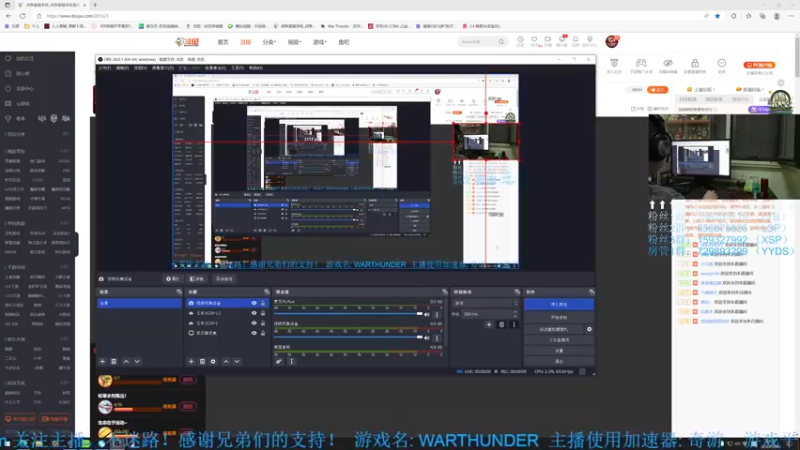Open OBS File menu
800x450 pixels.
[x=105, y=68]
